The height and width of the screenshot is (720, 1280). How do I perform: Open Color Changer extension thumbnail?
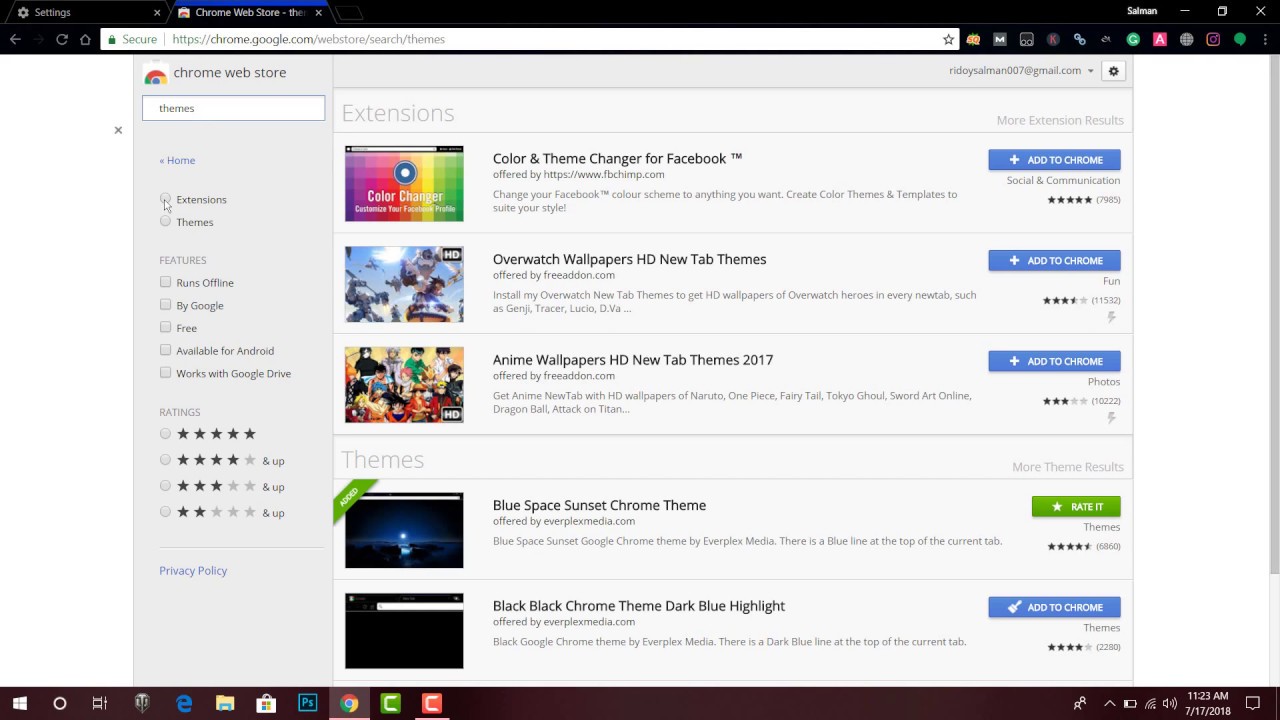[x=404, y=184]
